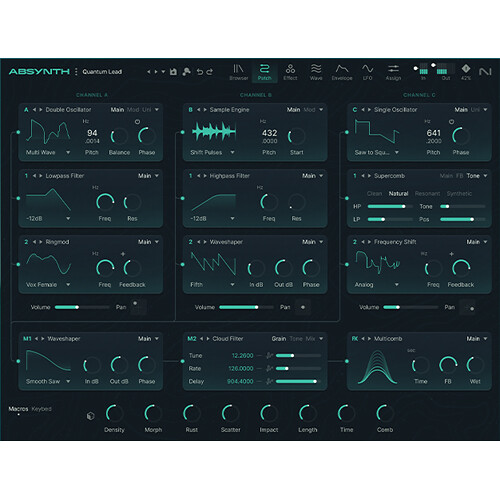
Task: Open the Wave page
Action: [316, 72]
